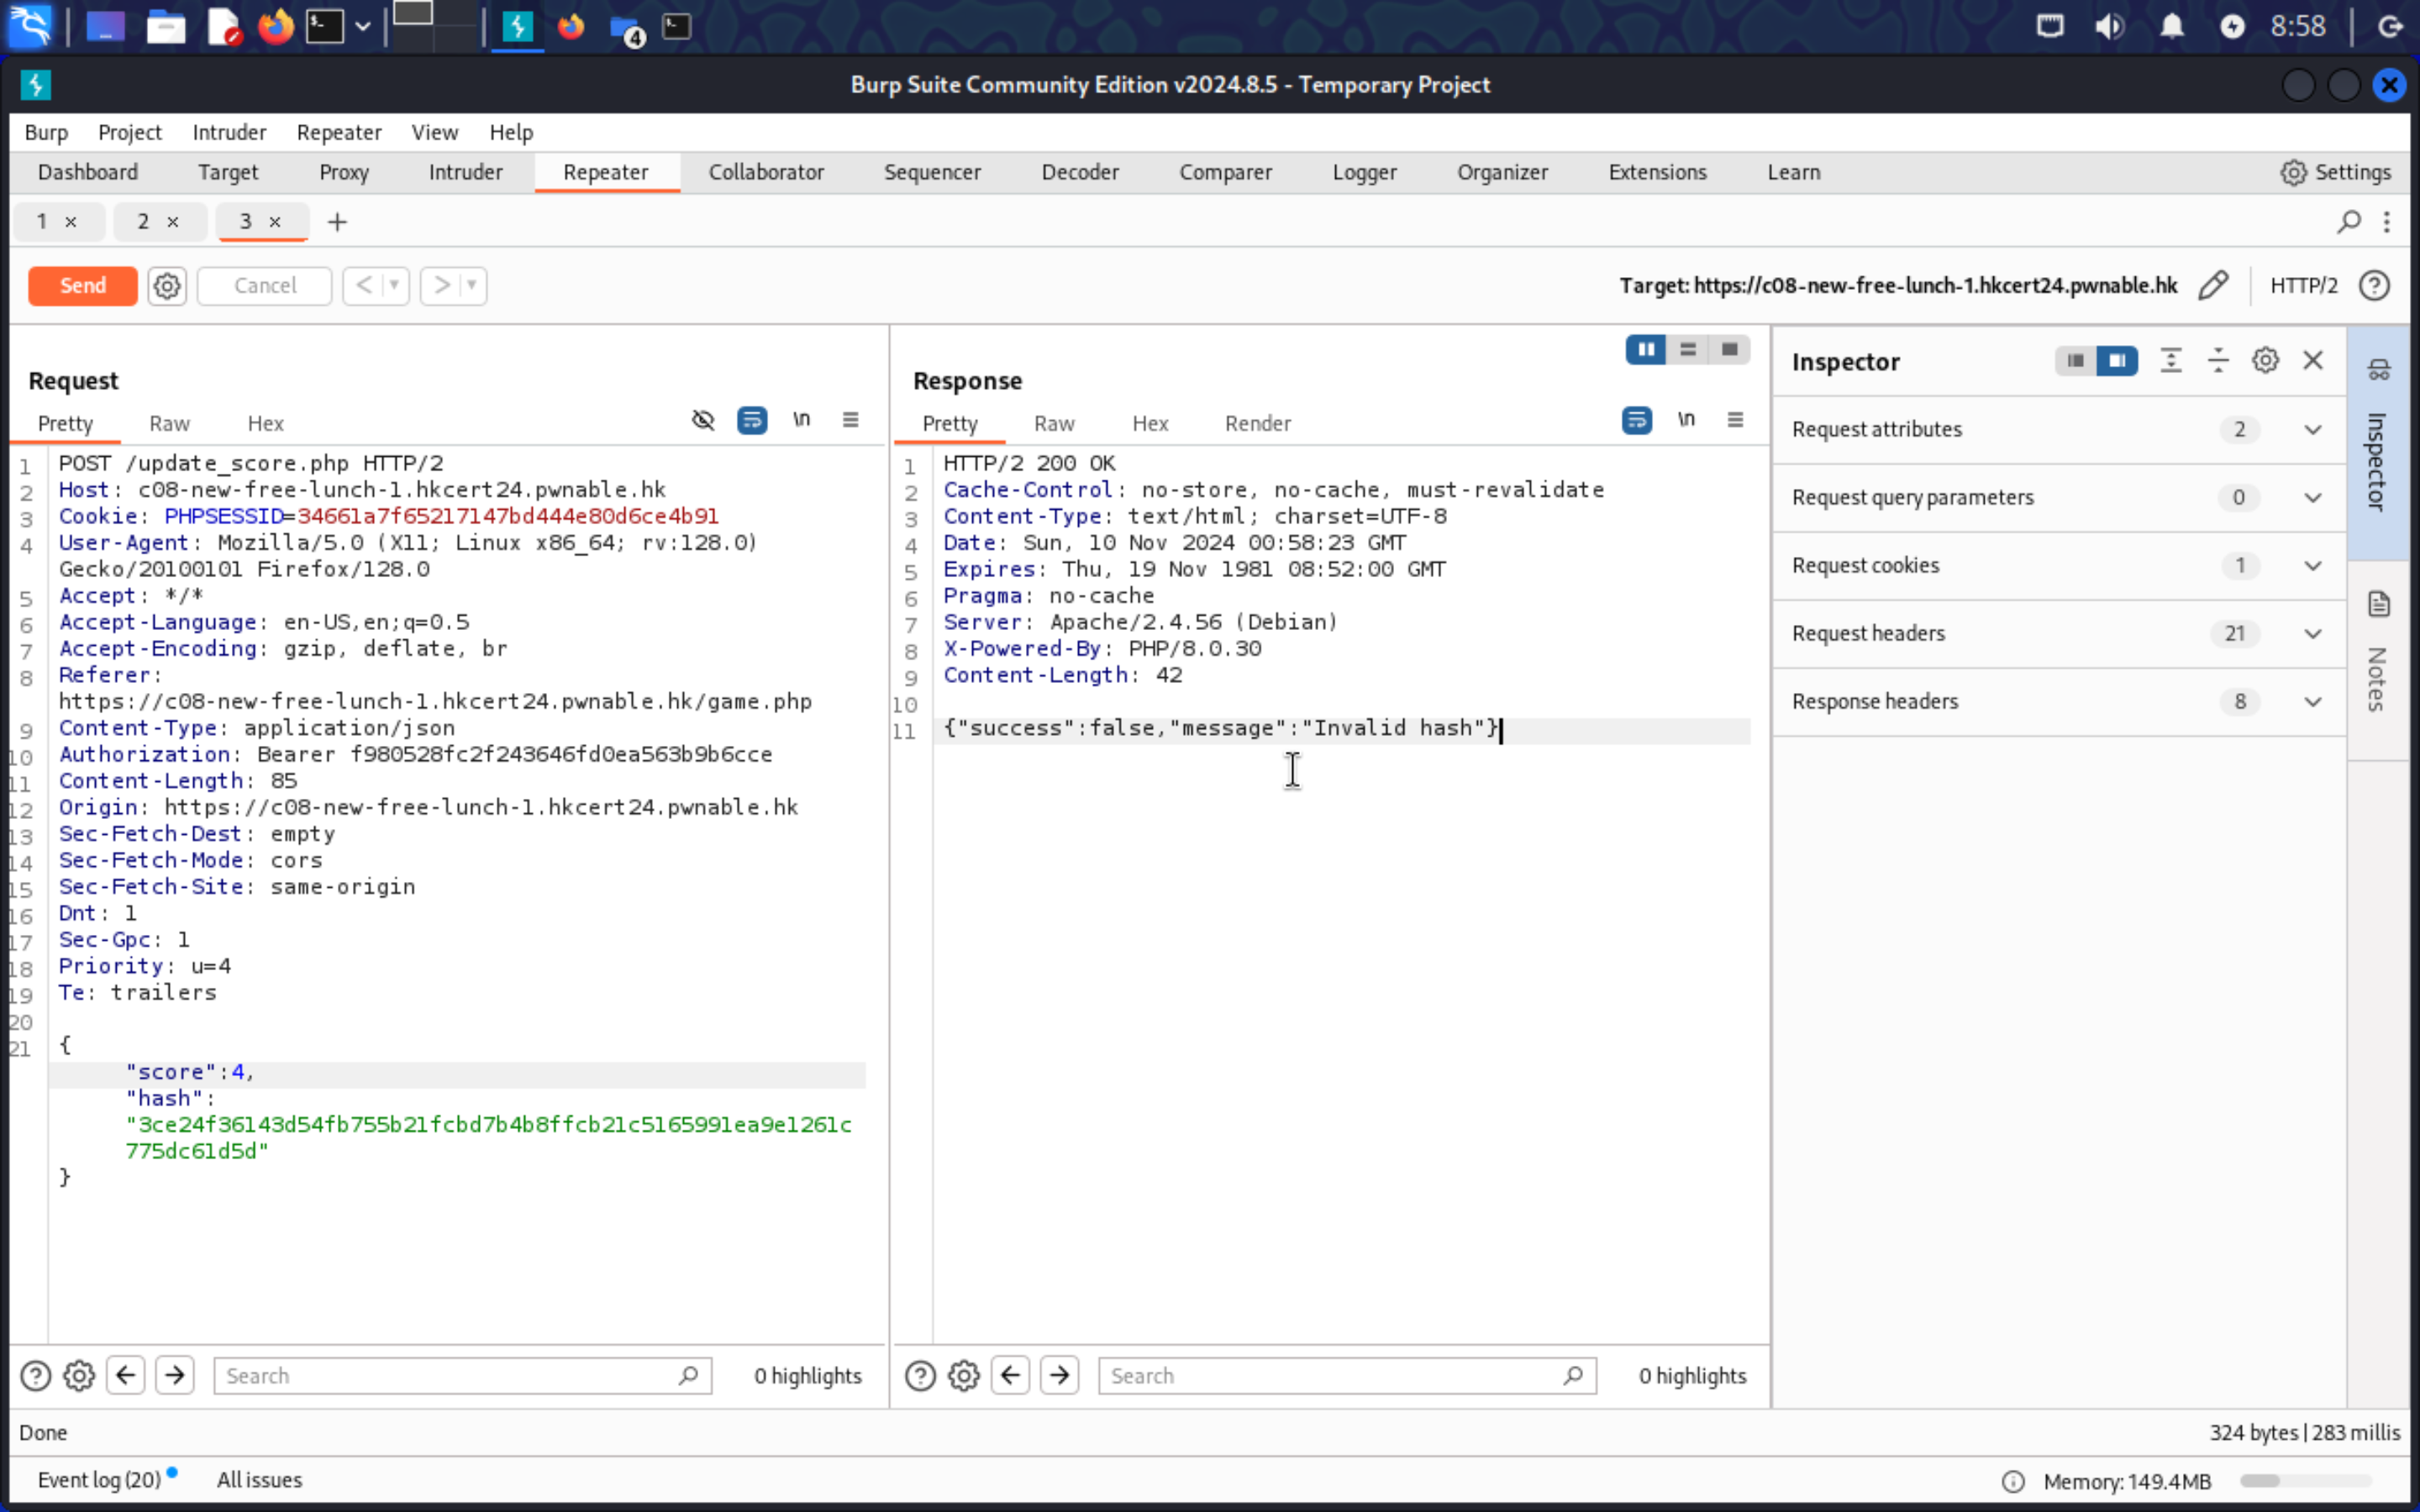Go to next match in Response search
The height and width of the screenshot is (1512, 2420).
pos(1060,1376)
